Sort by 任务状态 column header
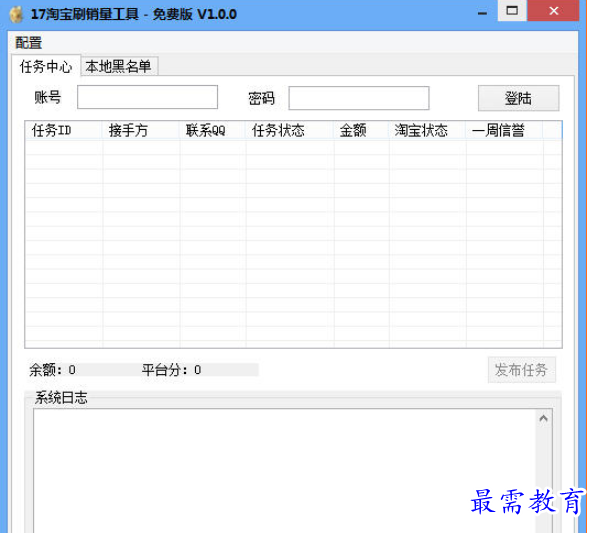The image size is (592, 533). pos(290,131)
